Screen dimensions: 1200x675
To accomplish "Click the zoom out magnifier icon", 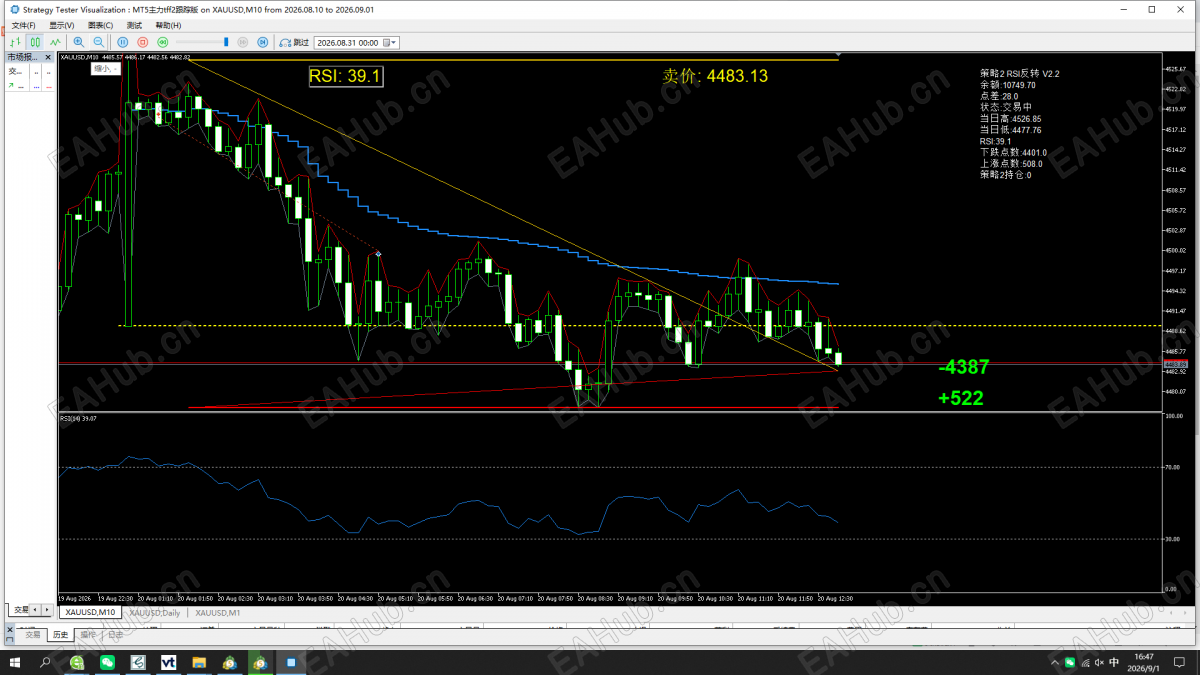I will coord(98,42).
